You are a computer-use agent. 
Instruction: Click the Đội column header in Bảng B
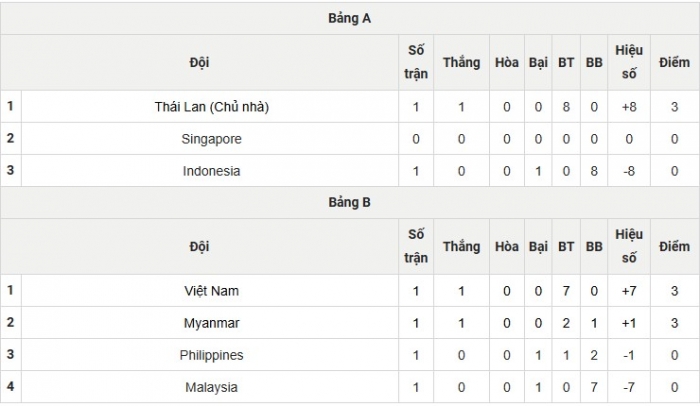(200, 246)
